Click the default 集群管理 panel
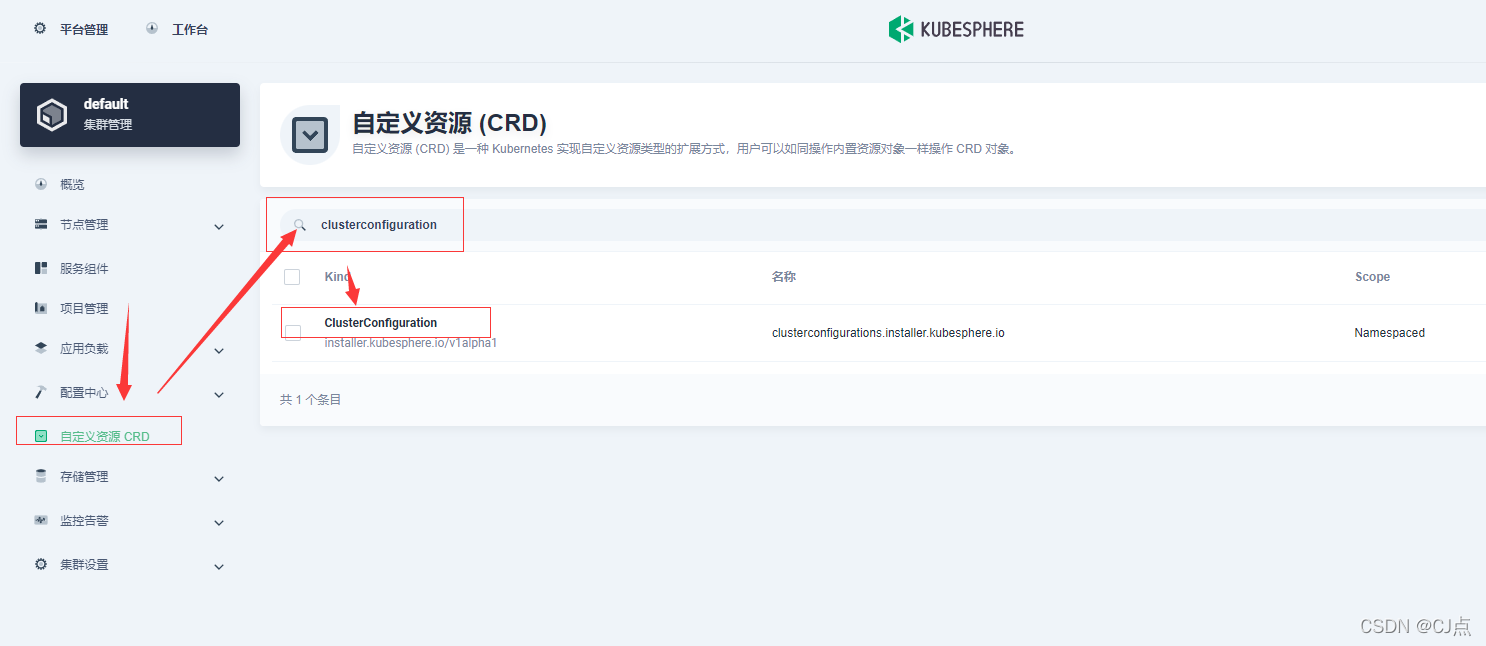This screenshot has width=1486, height=646. 129,114
